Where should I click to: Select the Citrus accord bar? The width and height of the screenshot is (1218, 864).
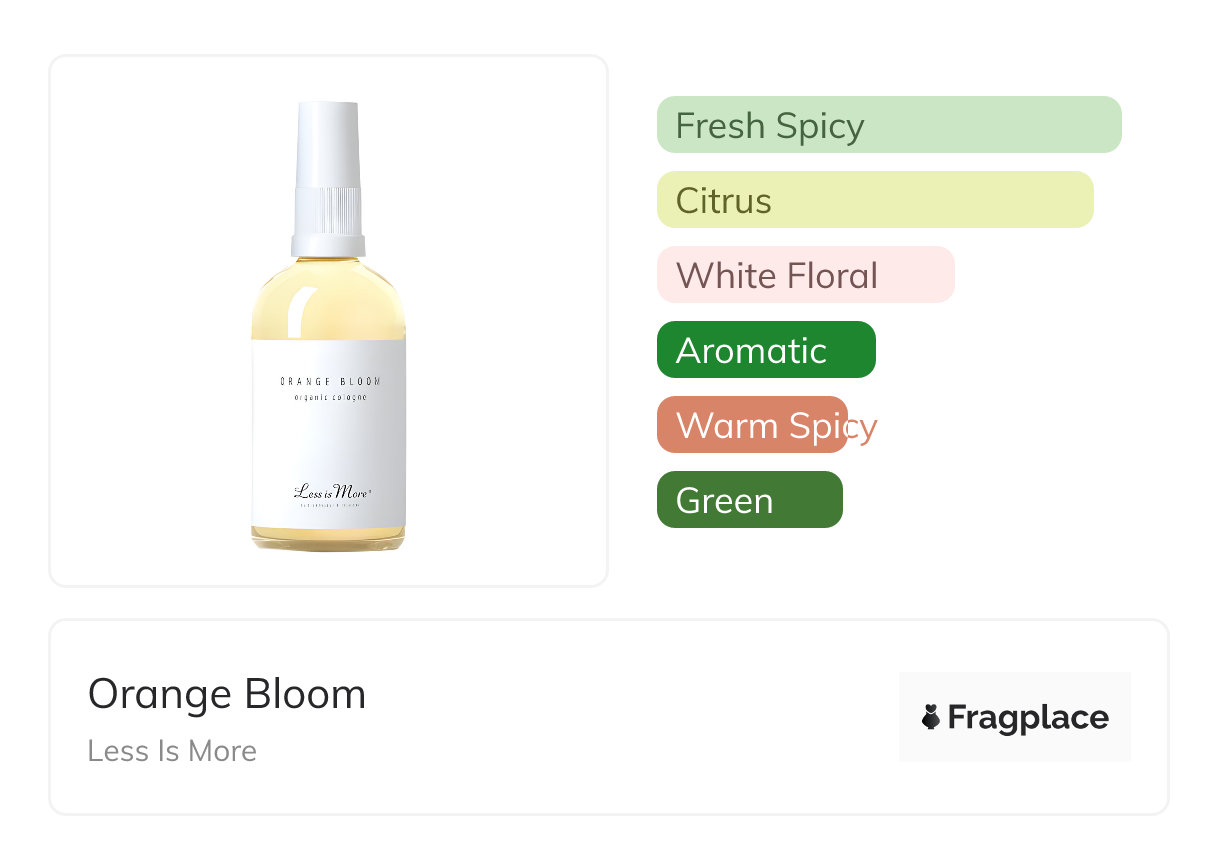(x=874, y=200)
